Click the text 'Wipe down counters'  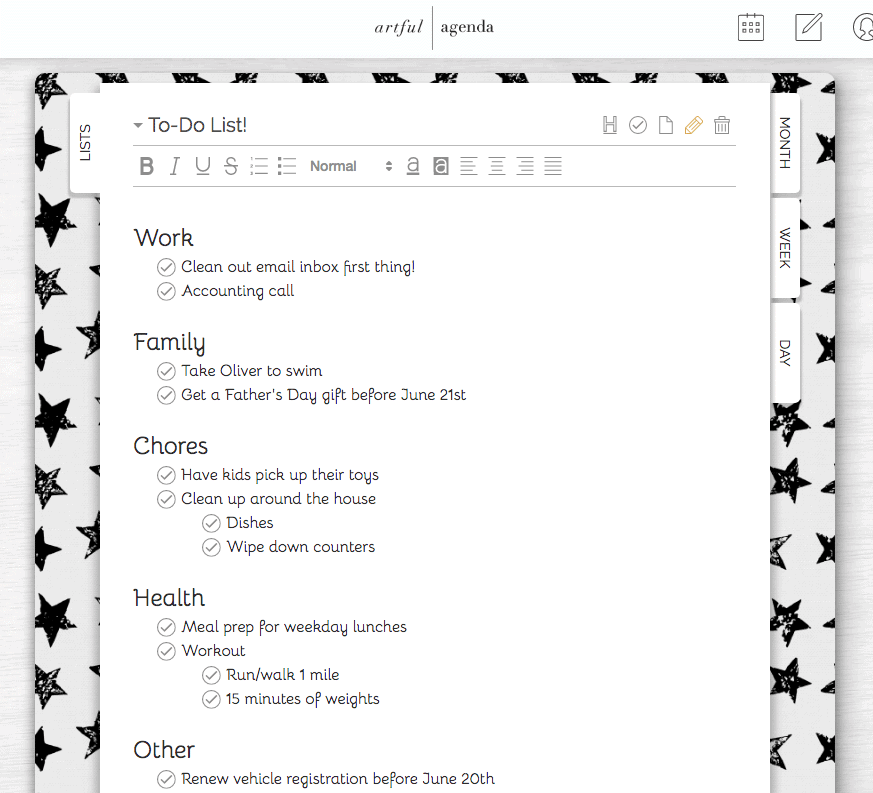pyautogui.click(x=301, y=547)
